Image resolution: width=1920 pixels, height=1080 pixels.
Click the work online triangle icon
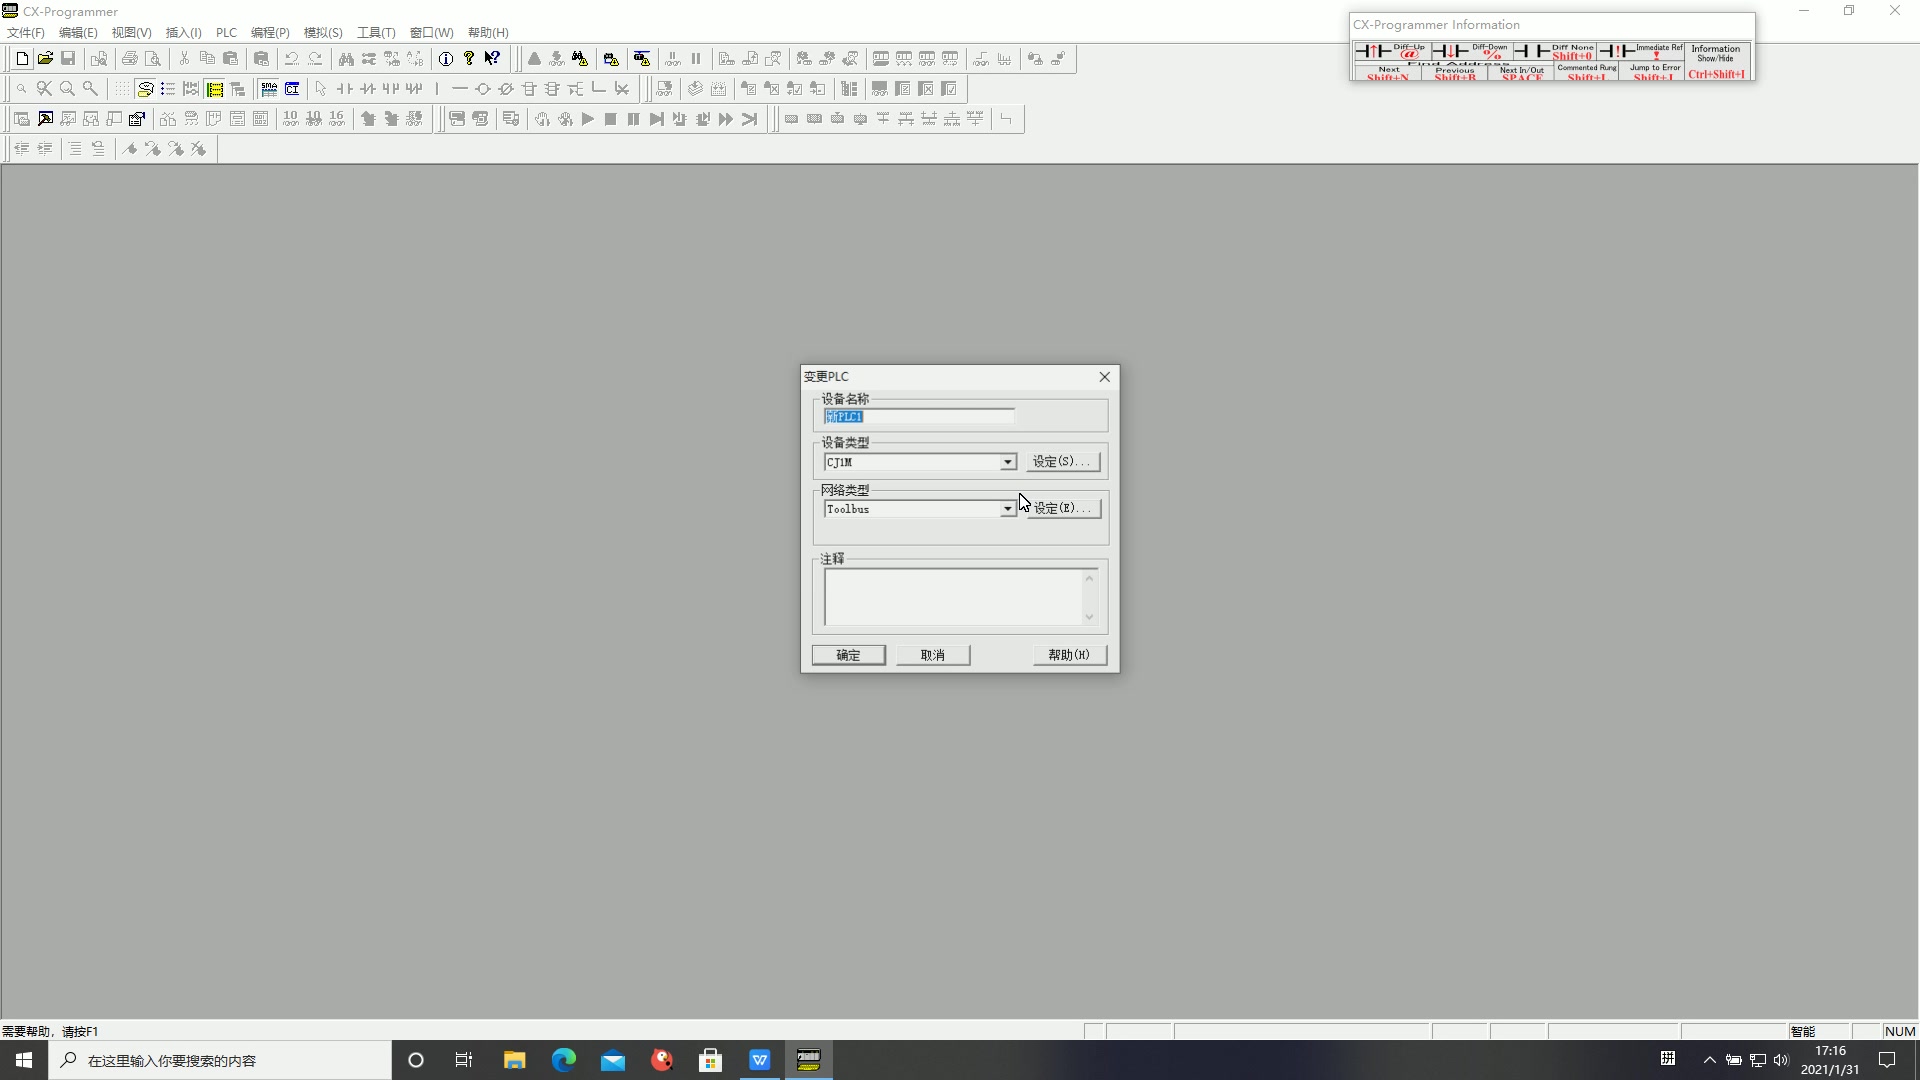(x=534, y=59)
